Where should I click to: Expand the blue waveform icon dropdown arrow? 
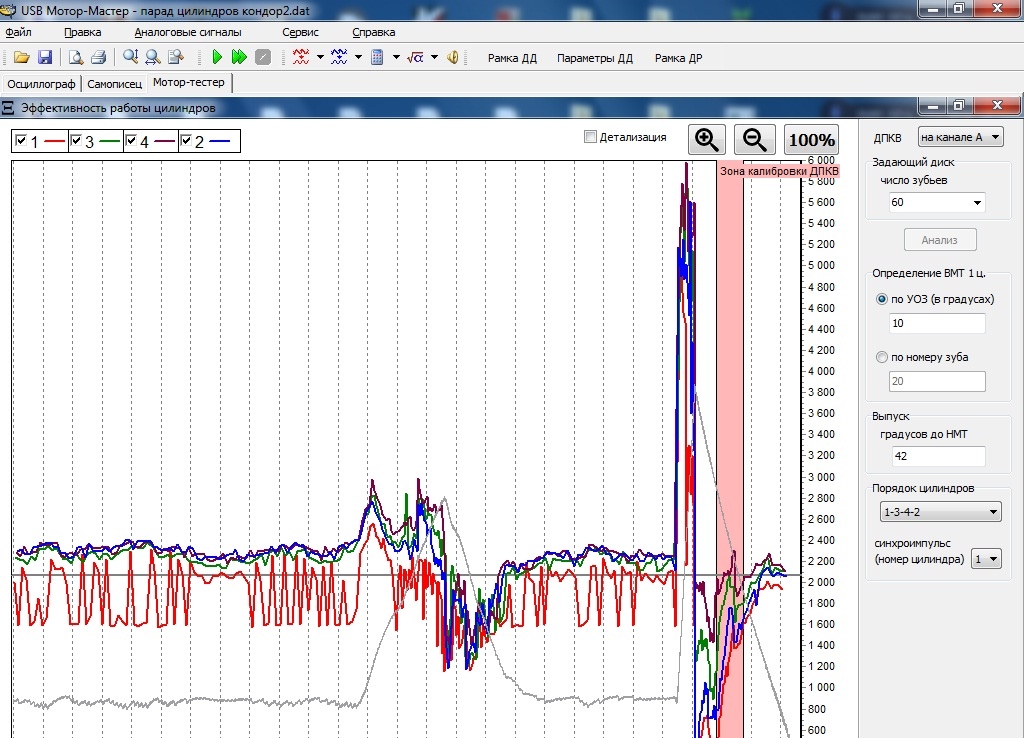coord(358,57)
